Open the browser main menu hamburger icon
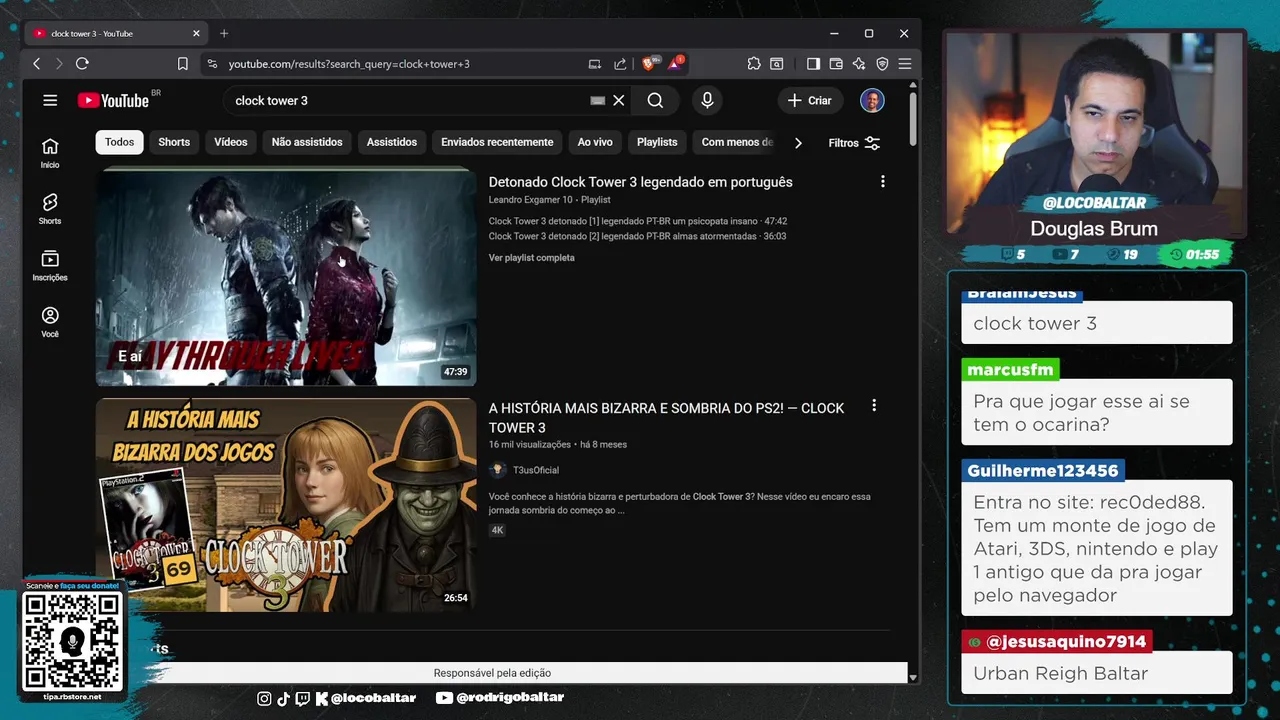 coord(905,64)
